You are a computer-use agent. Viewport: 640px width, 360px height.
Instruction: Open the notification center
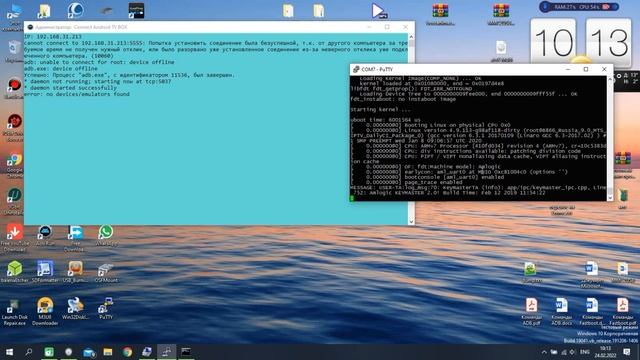click(627, 352)
